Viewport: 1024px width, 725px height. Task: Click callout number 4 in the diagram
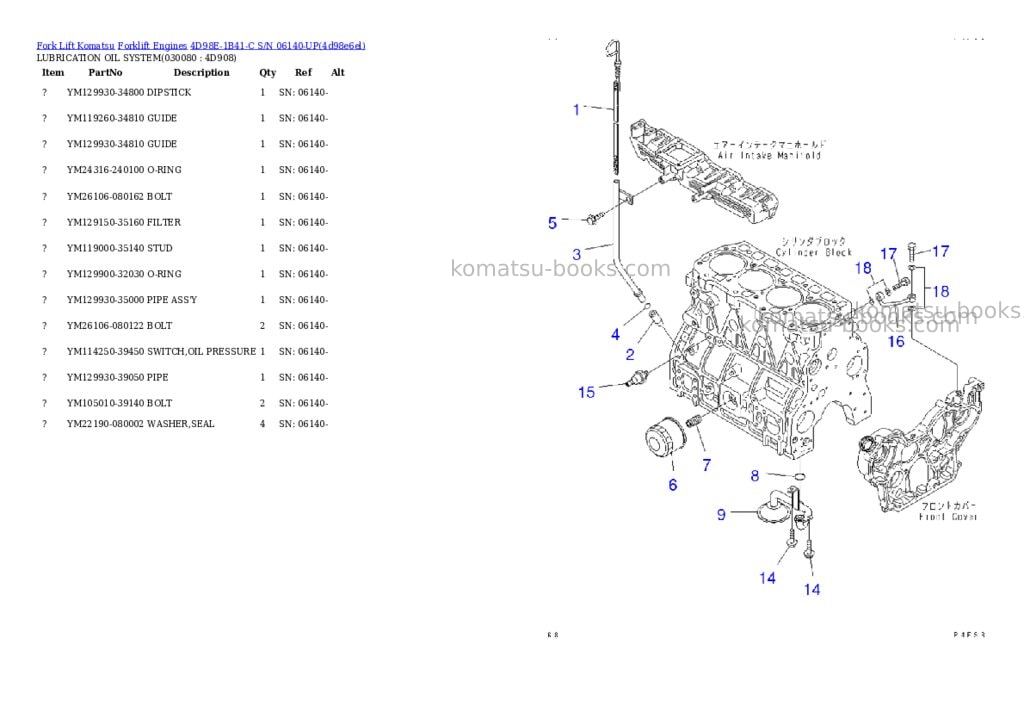(x=615, y=335)
